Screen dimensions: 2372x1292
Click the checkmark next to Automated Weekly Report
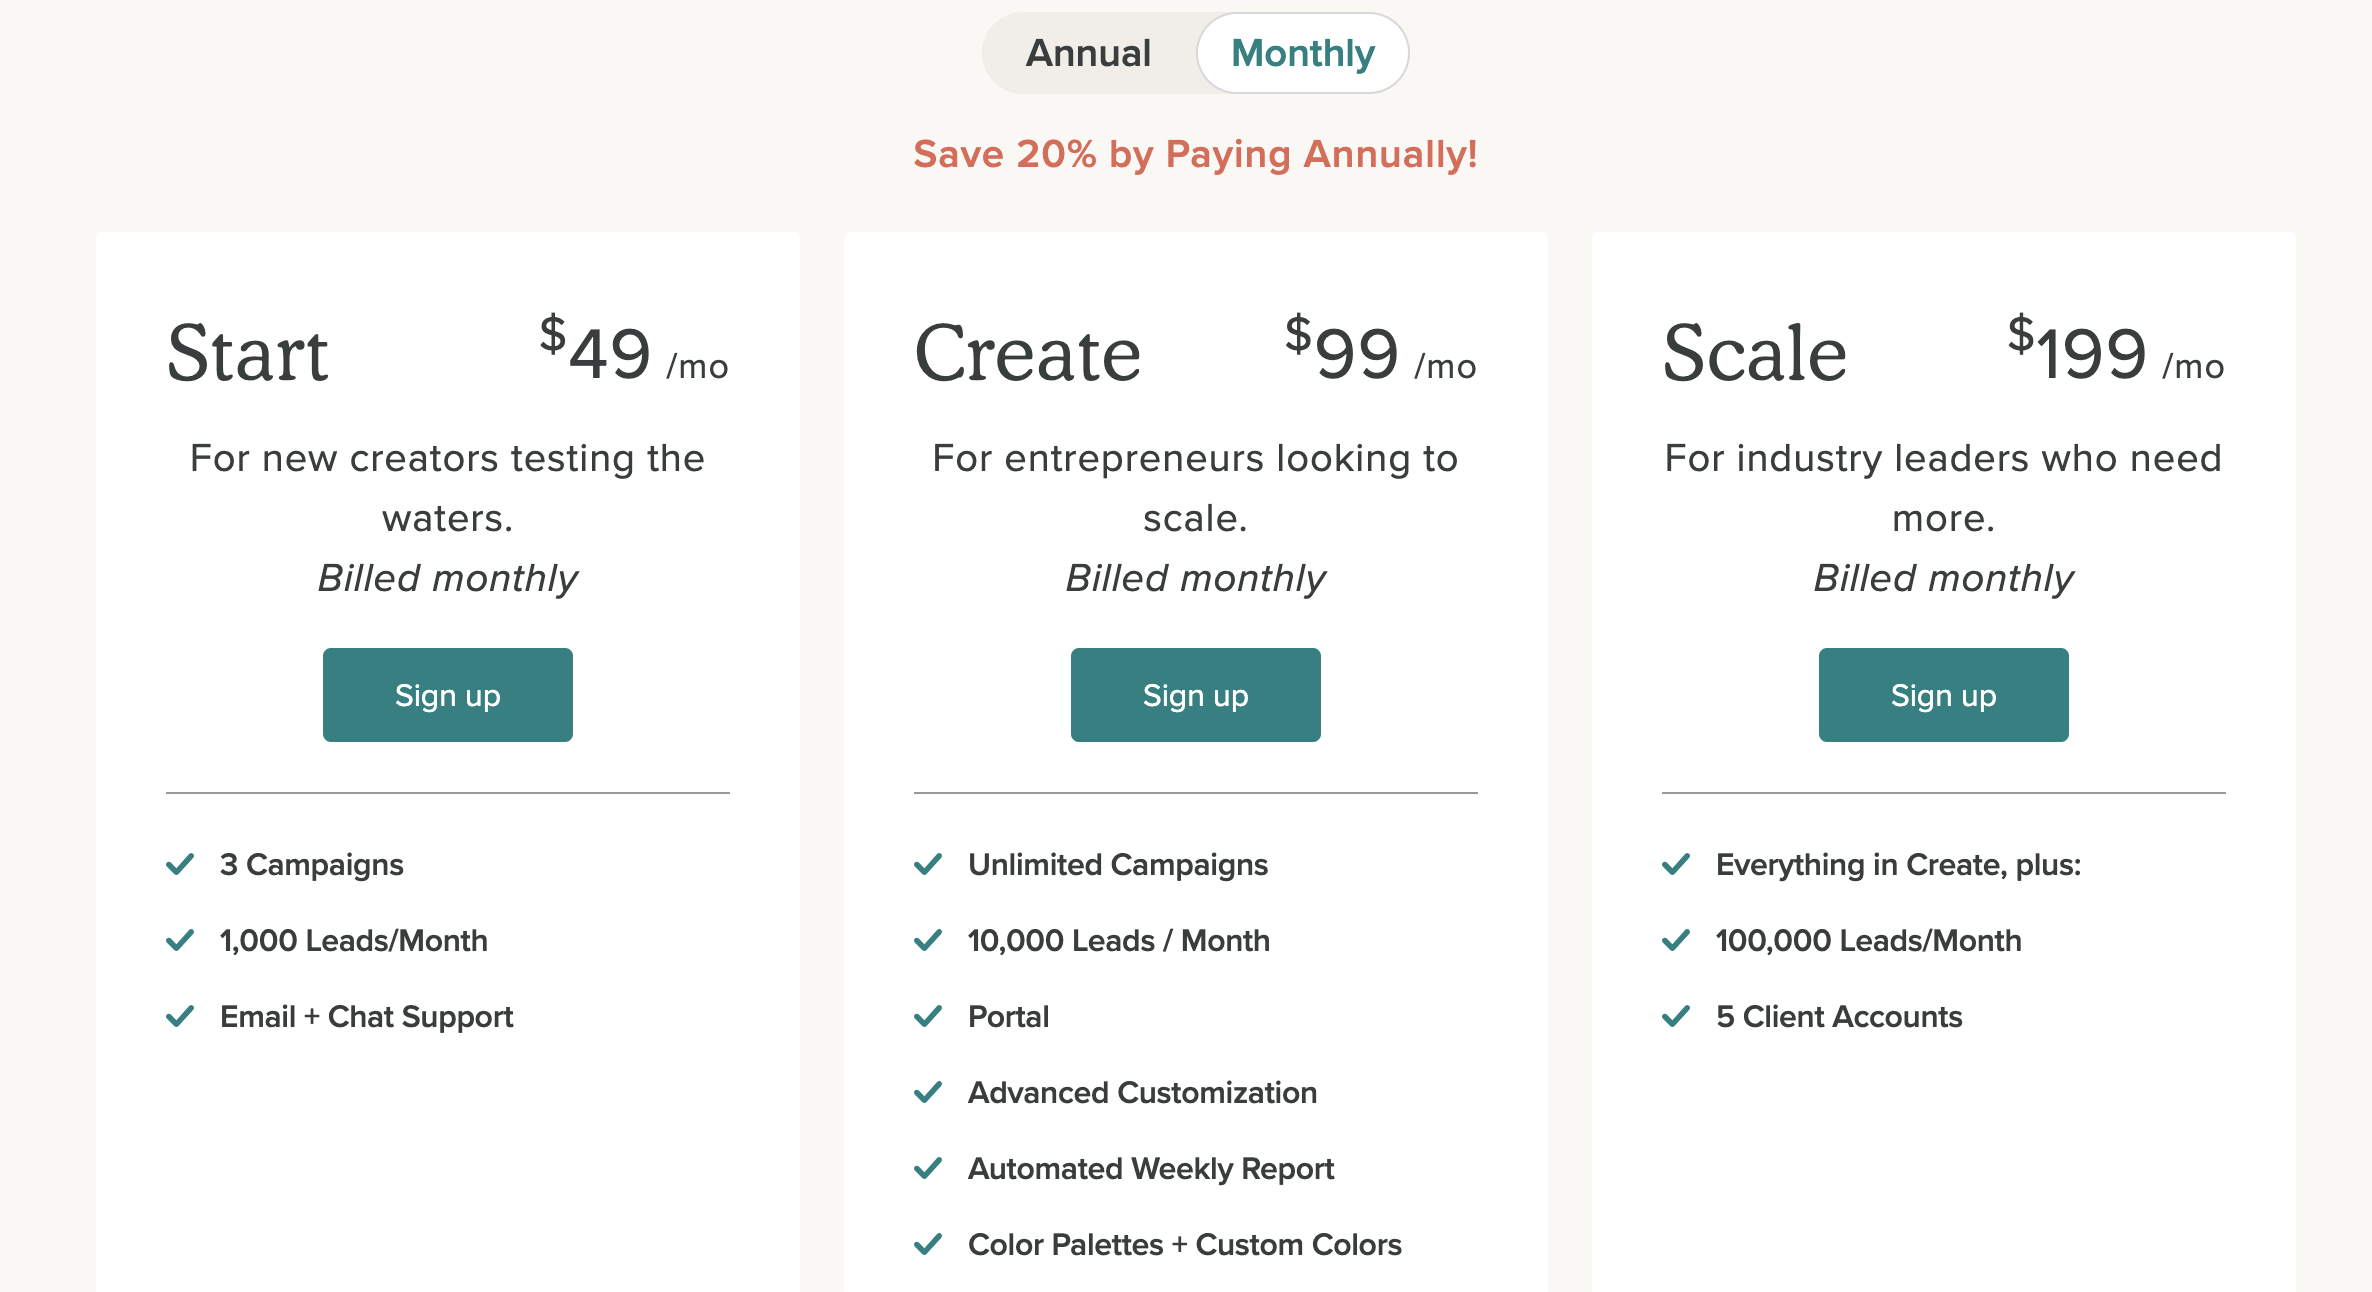(928, 1168)
